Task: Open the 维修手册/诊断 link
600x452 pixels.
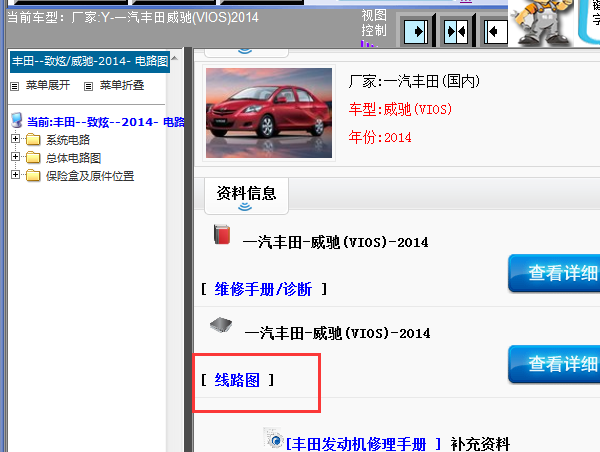Action: (263, 289)
